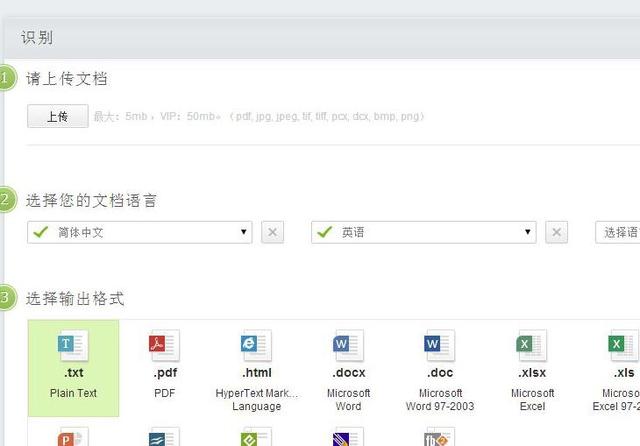Select the green e-book format icon

point(256,437)
